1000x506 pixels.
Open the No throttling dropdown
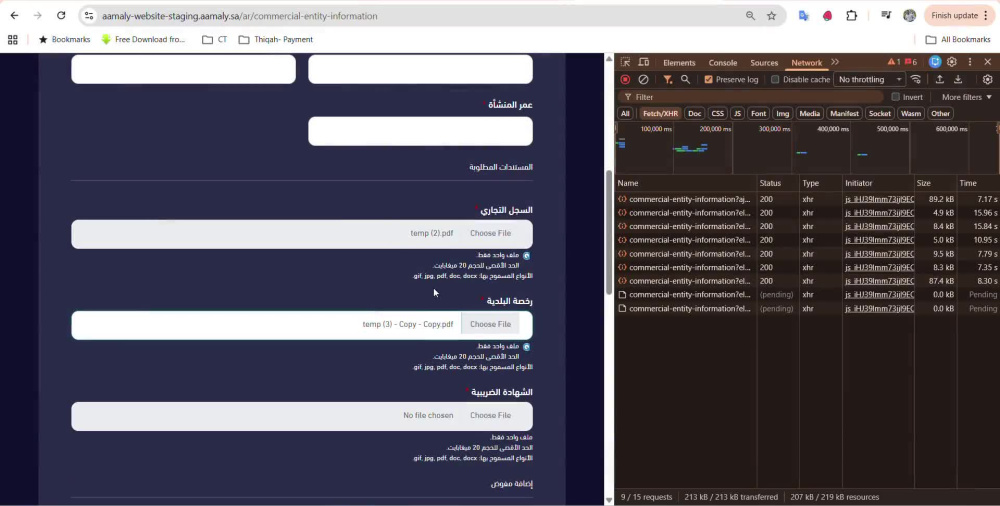click(x=870, y=79)
